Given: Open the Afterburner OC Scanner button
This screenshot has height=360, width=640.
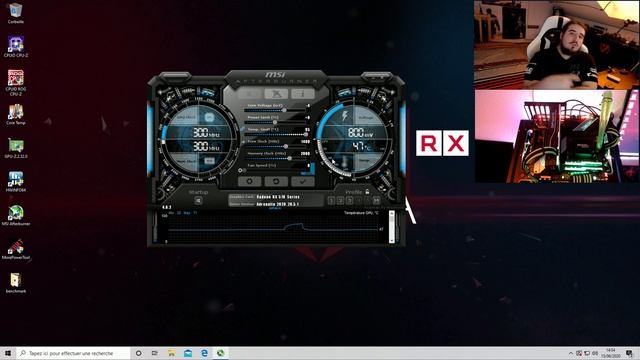Looking at the screenshot, I should click(x=276, y=94).
